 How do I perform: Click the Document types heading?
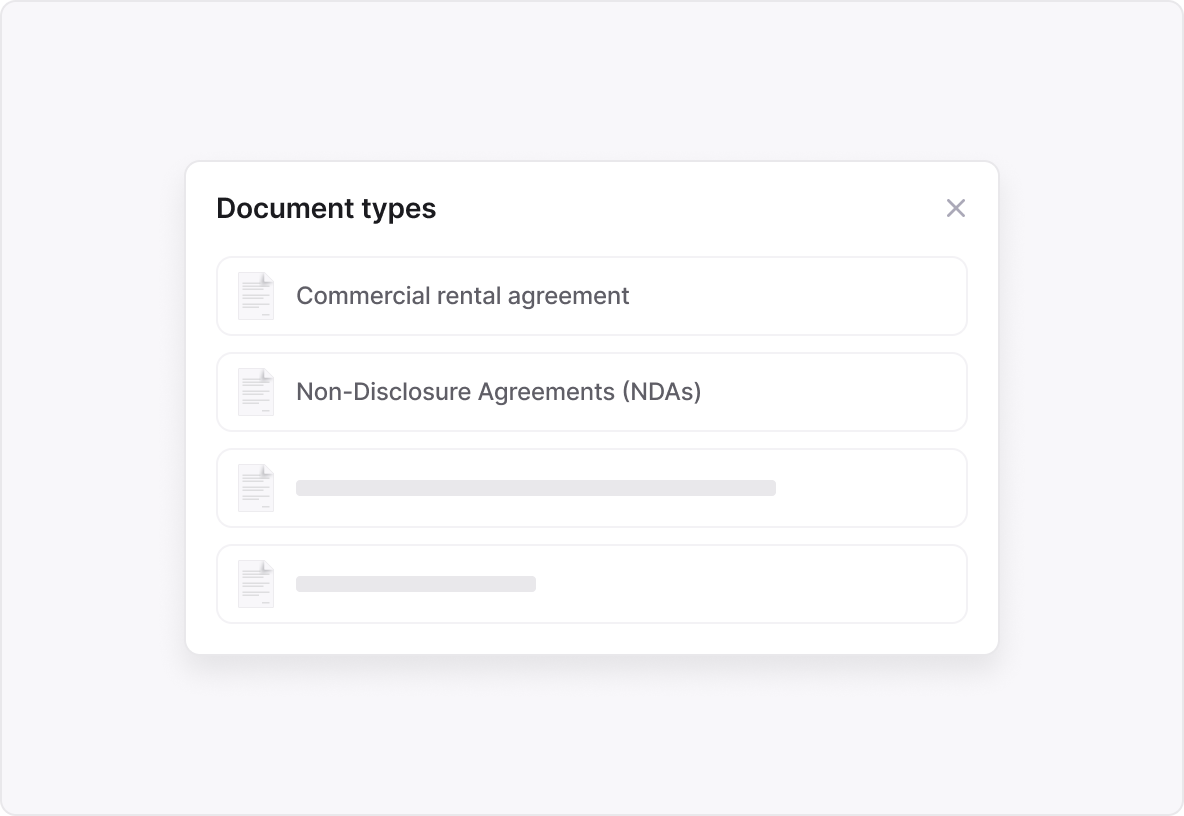pyautogui.click(x=326, y=208)
